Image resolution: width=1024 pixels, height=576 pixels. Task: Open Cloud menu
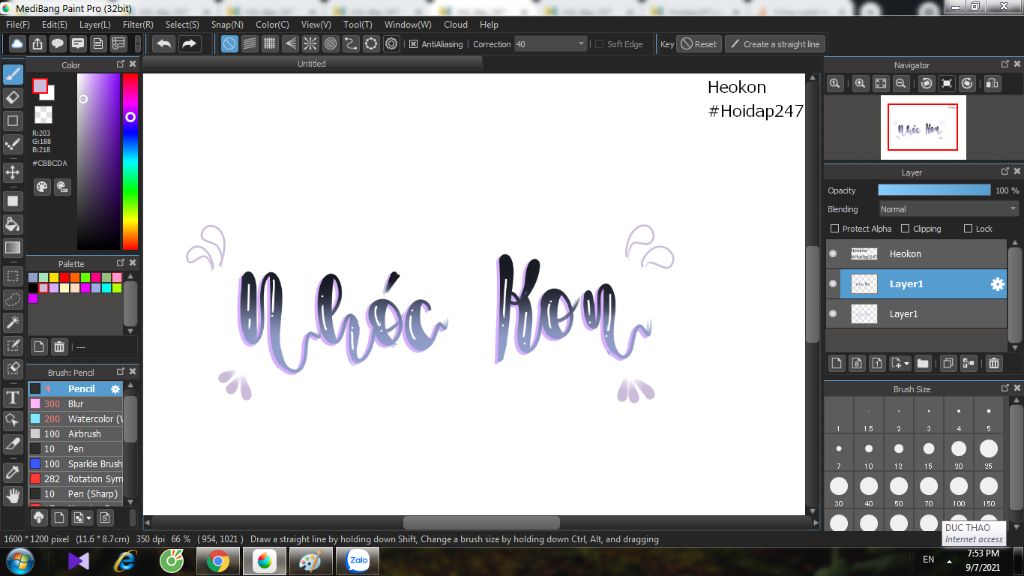[455, 24]
